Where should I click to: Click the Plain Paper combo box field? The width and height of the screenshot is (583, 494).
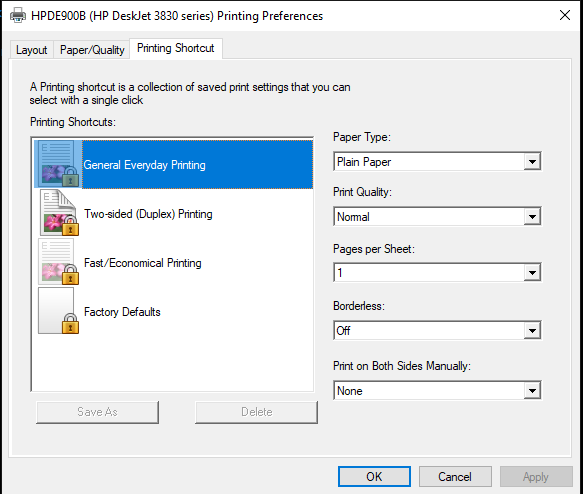pyautogui.click(x=437, y=162)
